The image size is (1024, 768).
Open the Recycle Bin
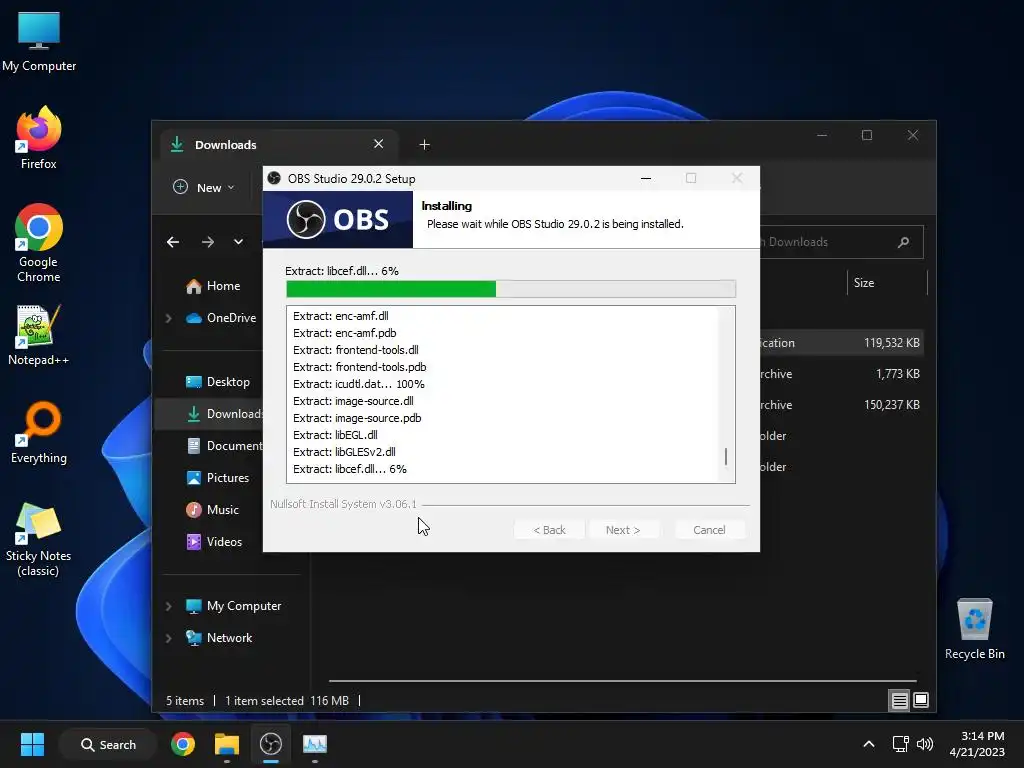click(x=974, y=629)
